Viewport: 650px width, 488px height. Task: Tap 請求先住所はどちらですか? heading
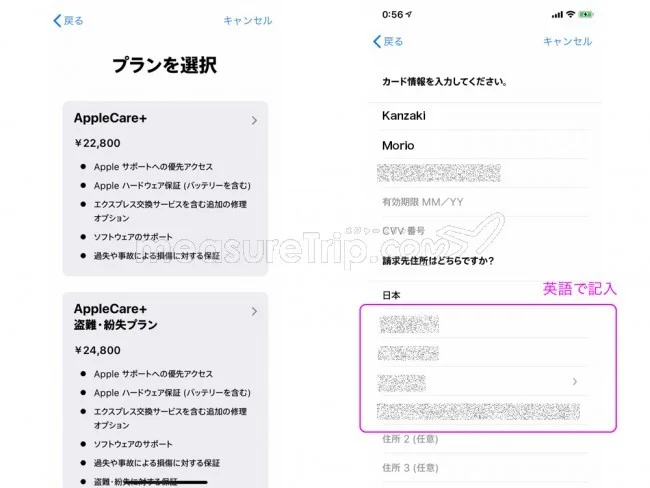click(x=438, y=261)
